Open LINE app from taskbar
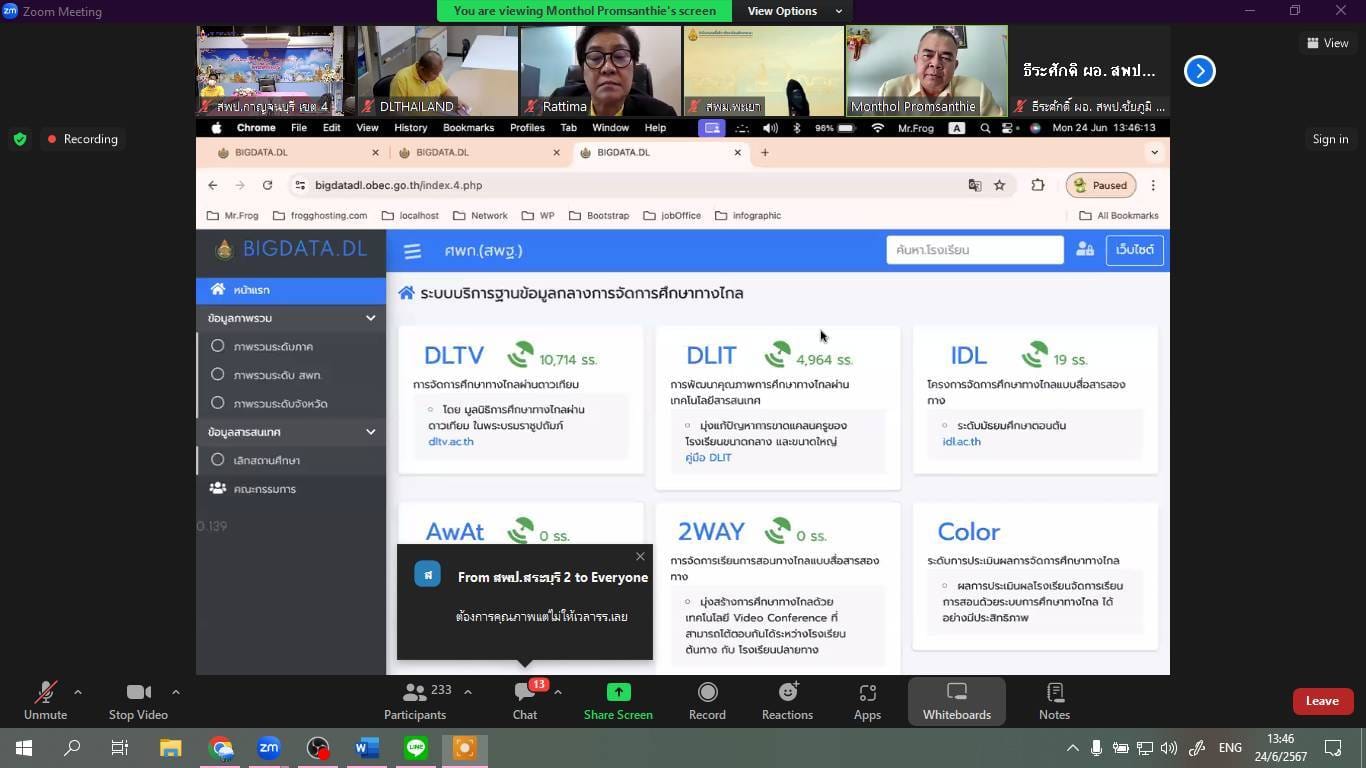Image resolution: width=1366 pixels, height=768 pixels. click(416, 748)
